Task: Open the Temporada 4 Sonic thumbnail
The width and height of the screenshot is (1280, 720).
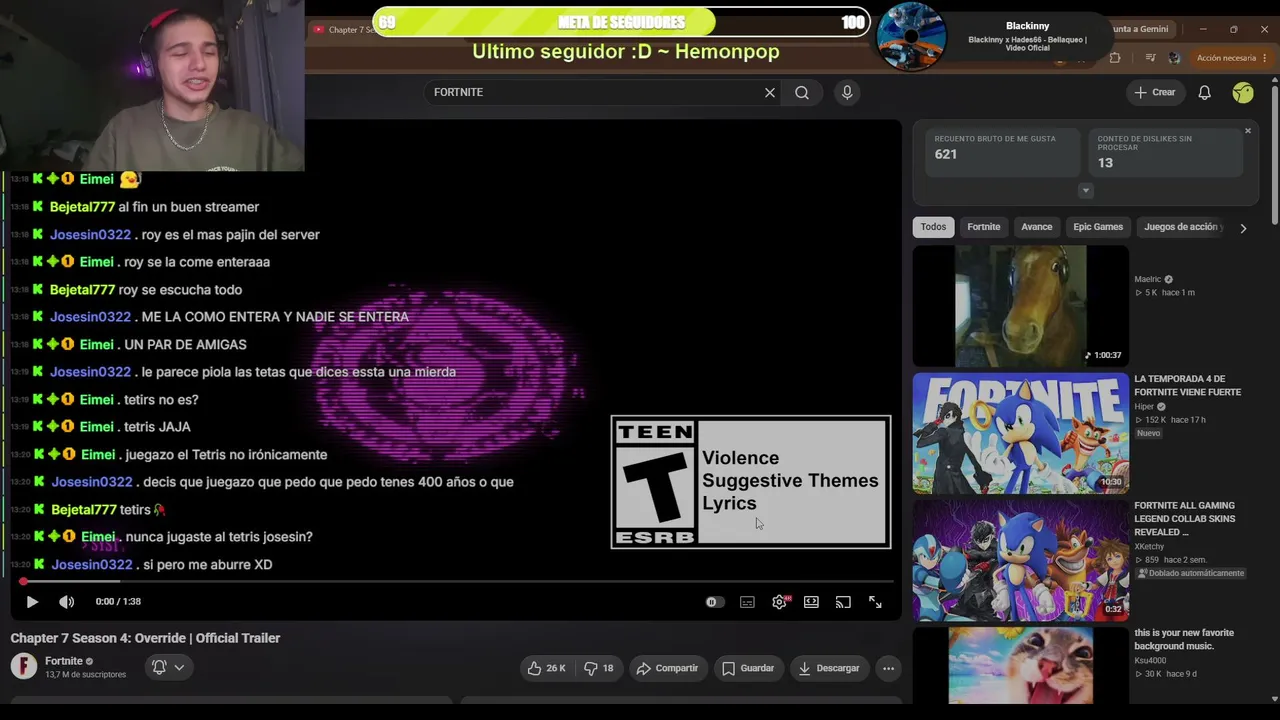Action: [x=1020, y=433]
